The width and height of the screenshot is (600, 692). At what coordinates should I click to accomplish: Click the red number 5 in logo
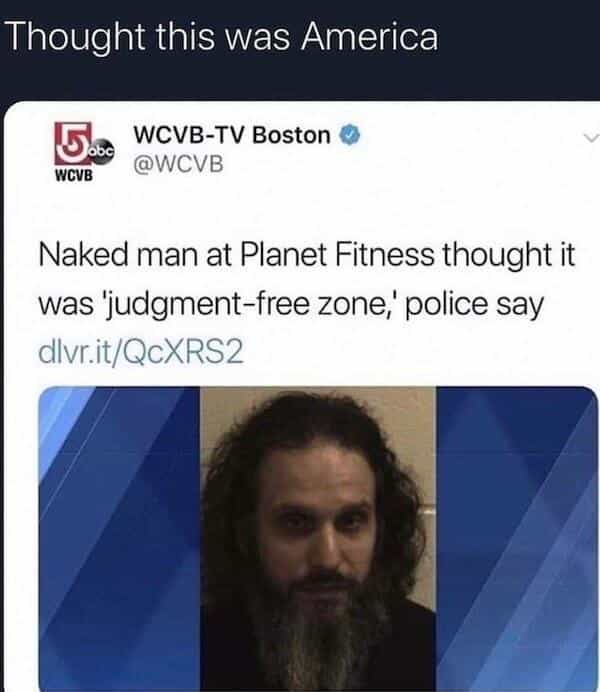73,143
